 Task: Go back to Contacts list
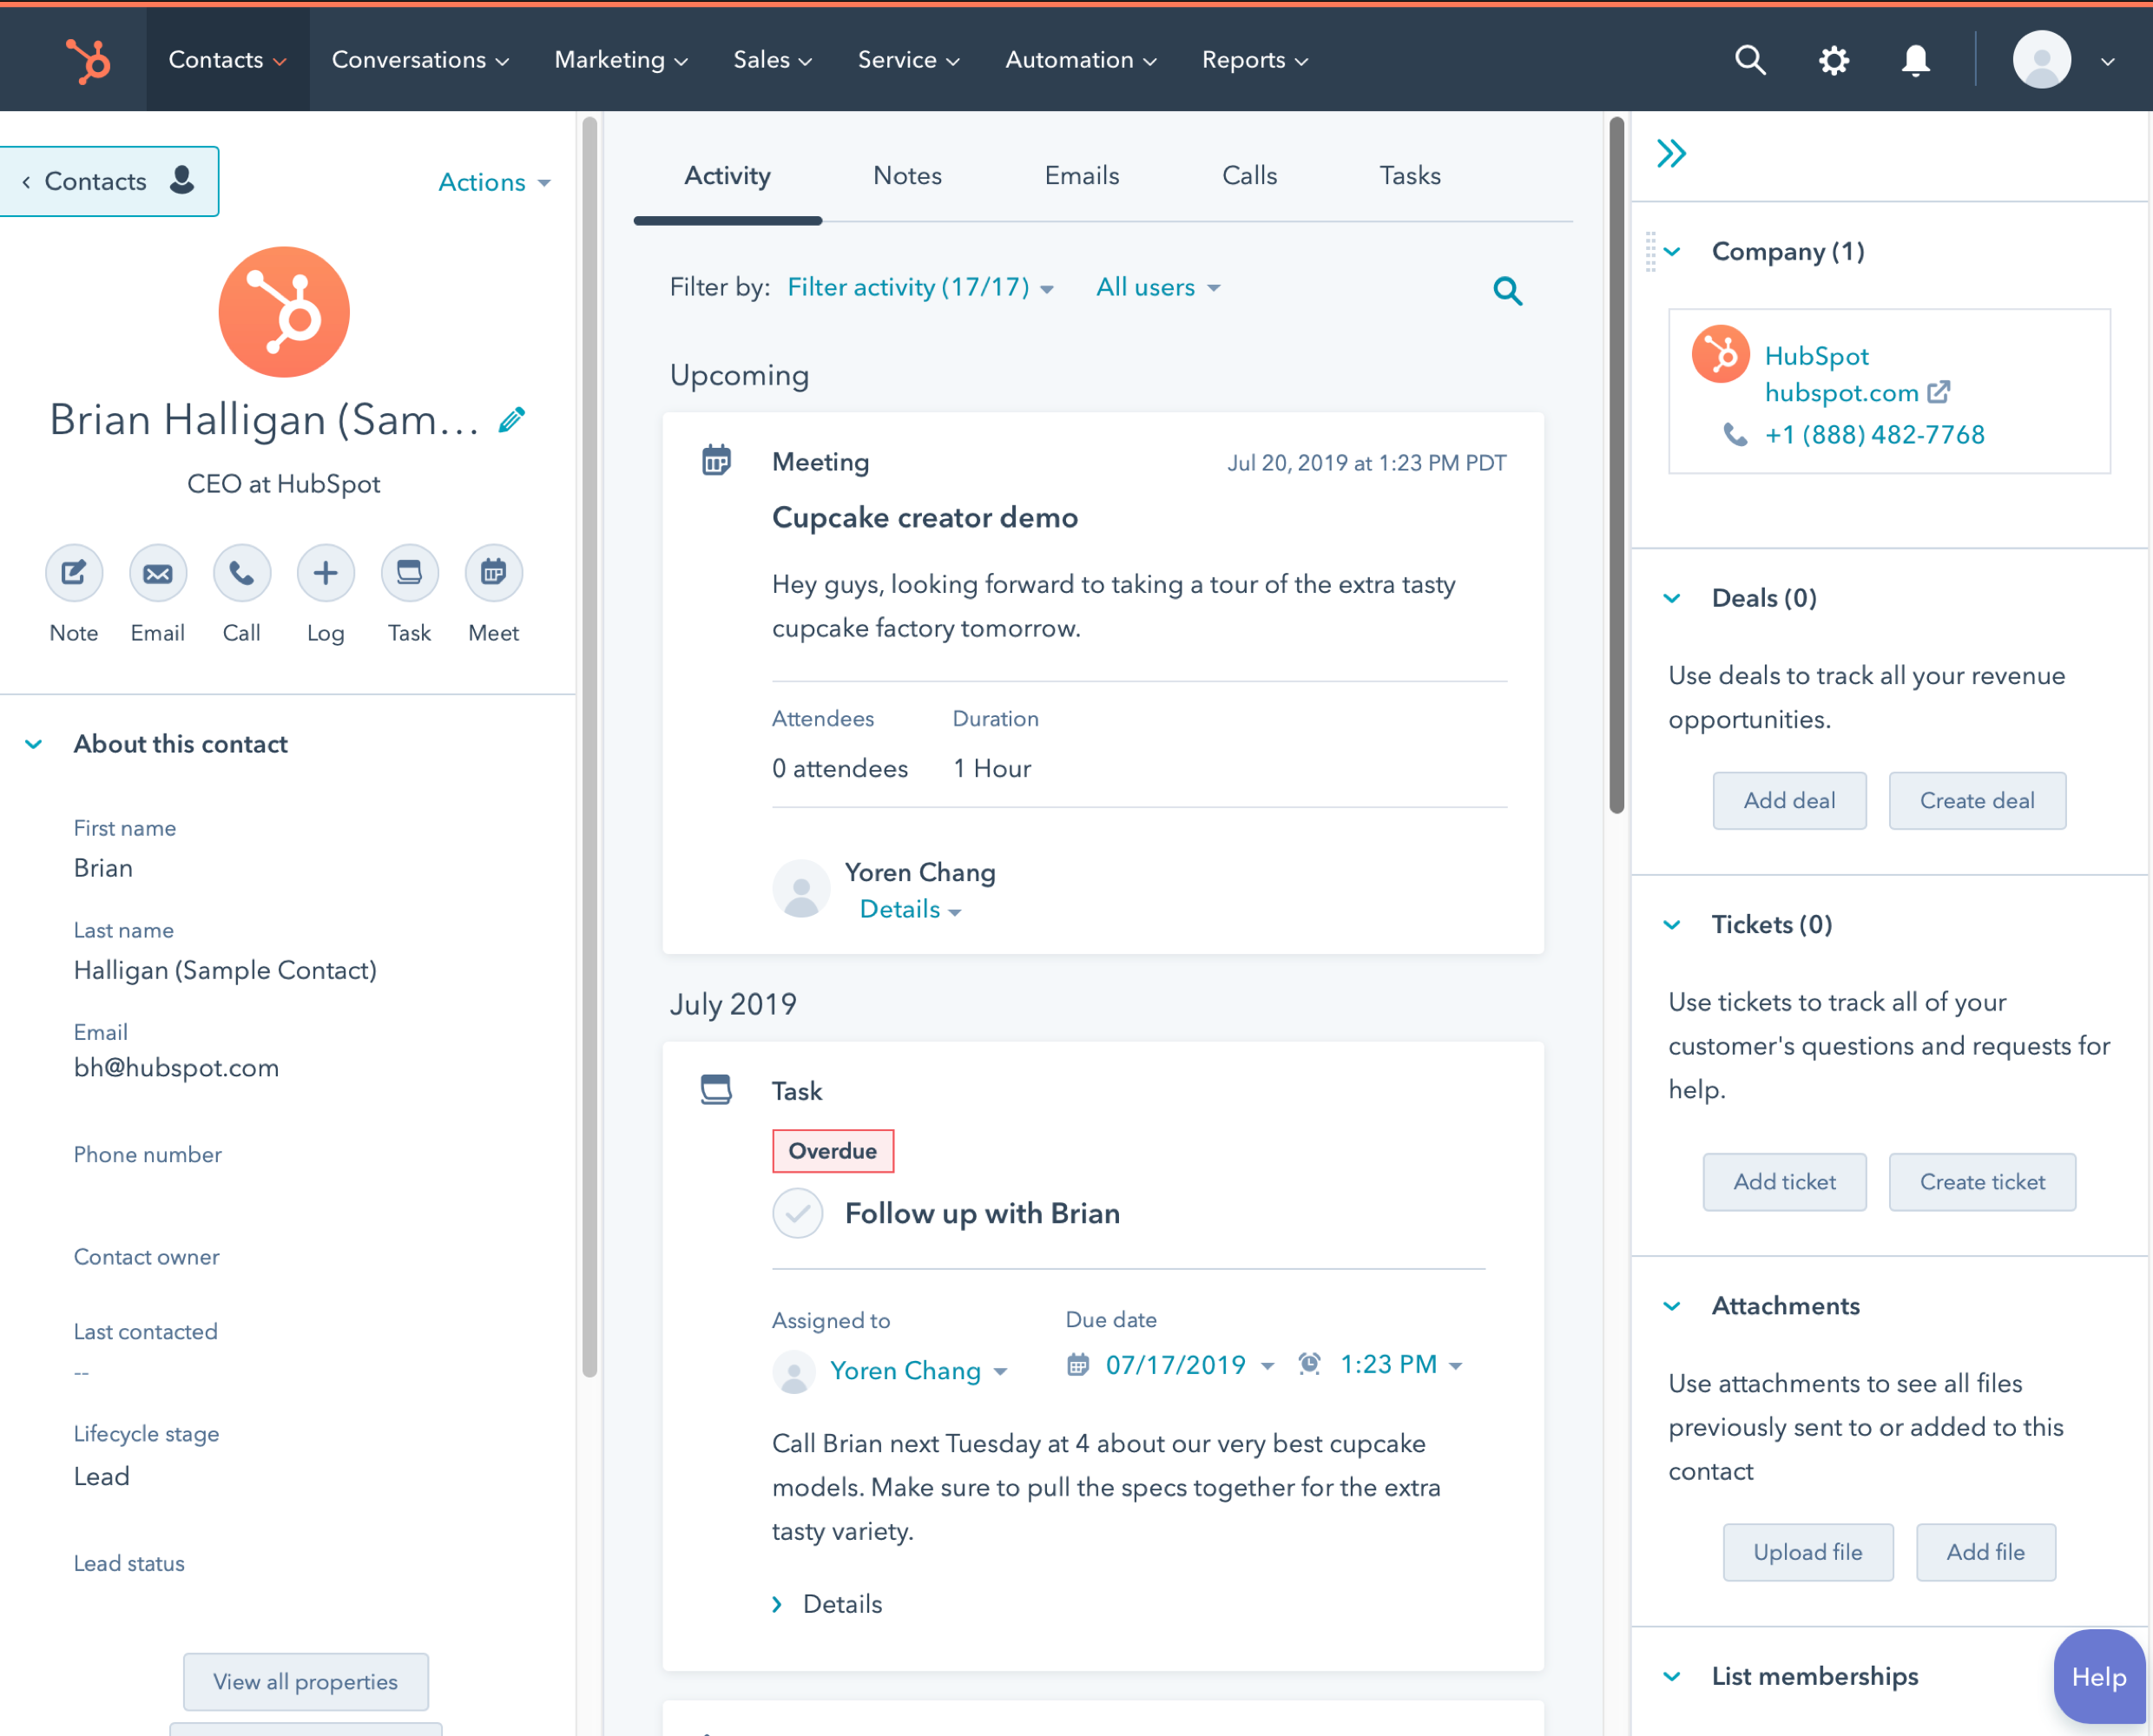click(x=108, y=181)
